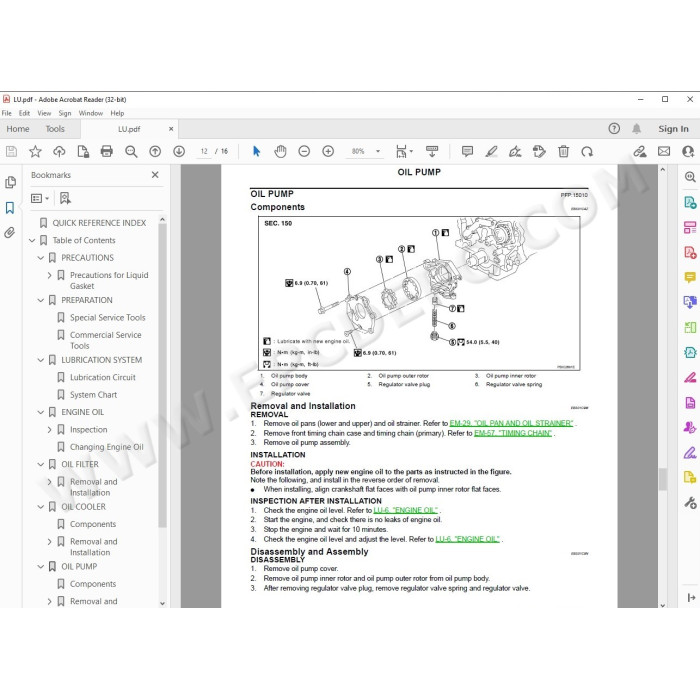Go to the previous page

[155, 151]
